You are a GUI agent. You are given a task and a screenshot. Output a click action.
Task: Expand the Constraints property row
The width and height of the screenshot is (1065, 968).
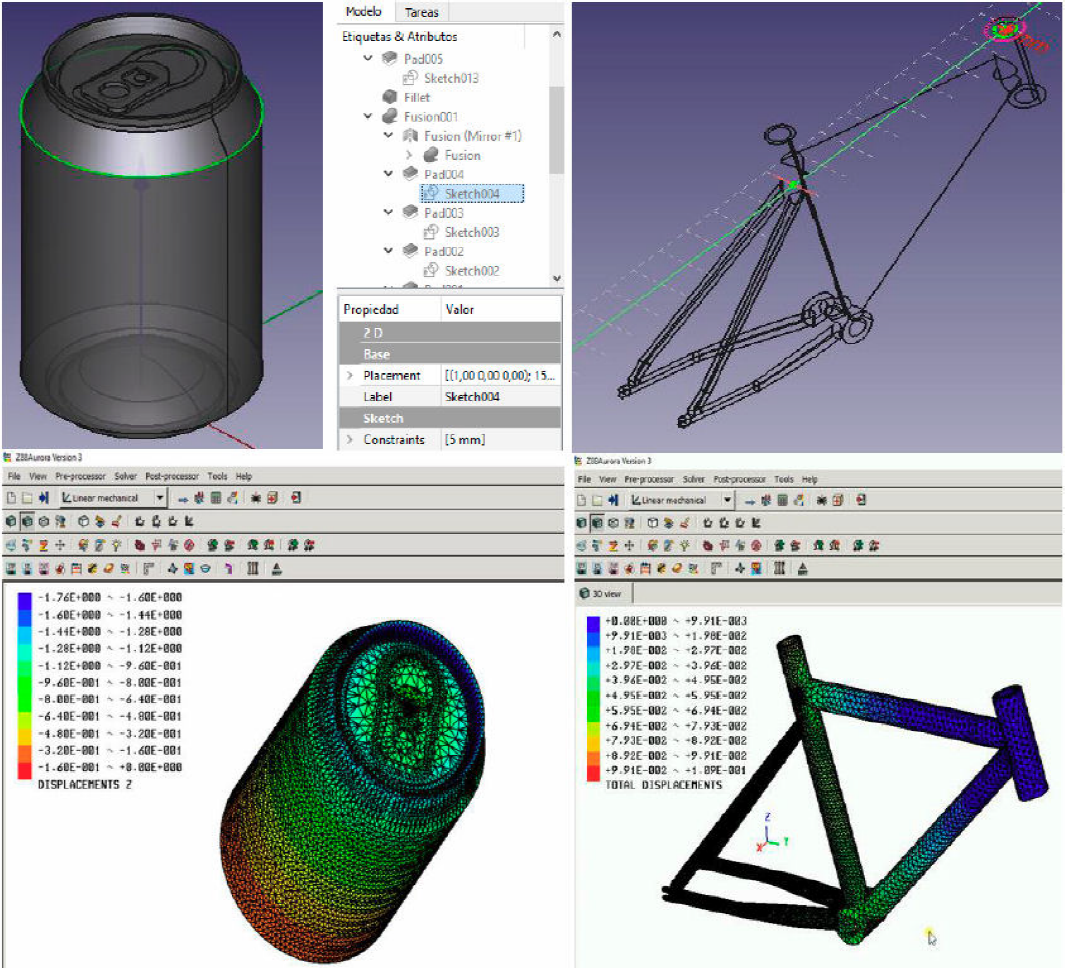(350, 440)
